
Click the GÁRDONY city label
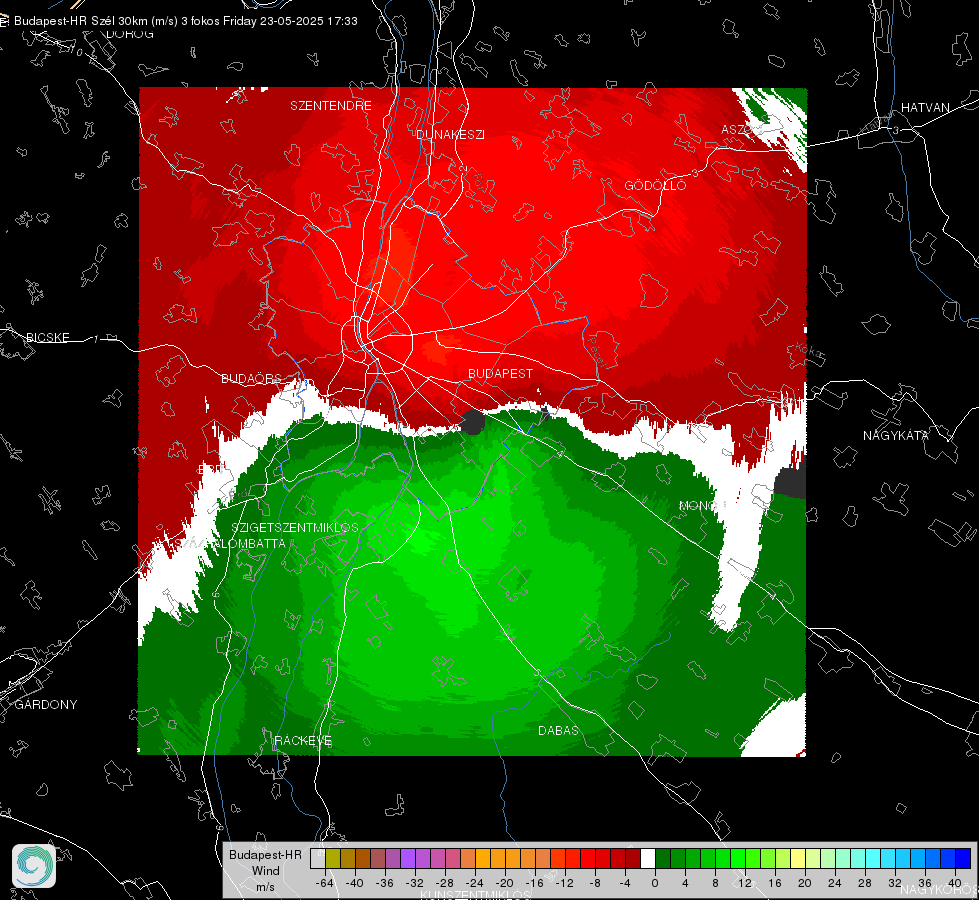[46, 705]
